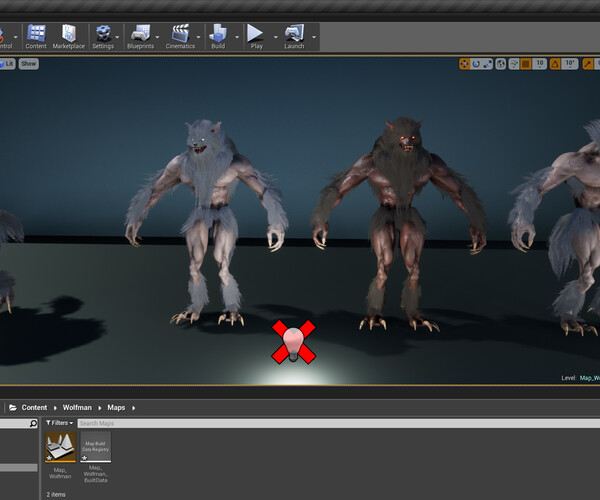
Task: Select the scale gizmo mode
Action: click(x=487, y=64)
